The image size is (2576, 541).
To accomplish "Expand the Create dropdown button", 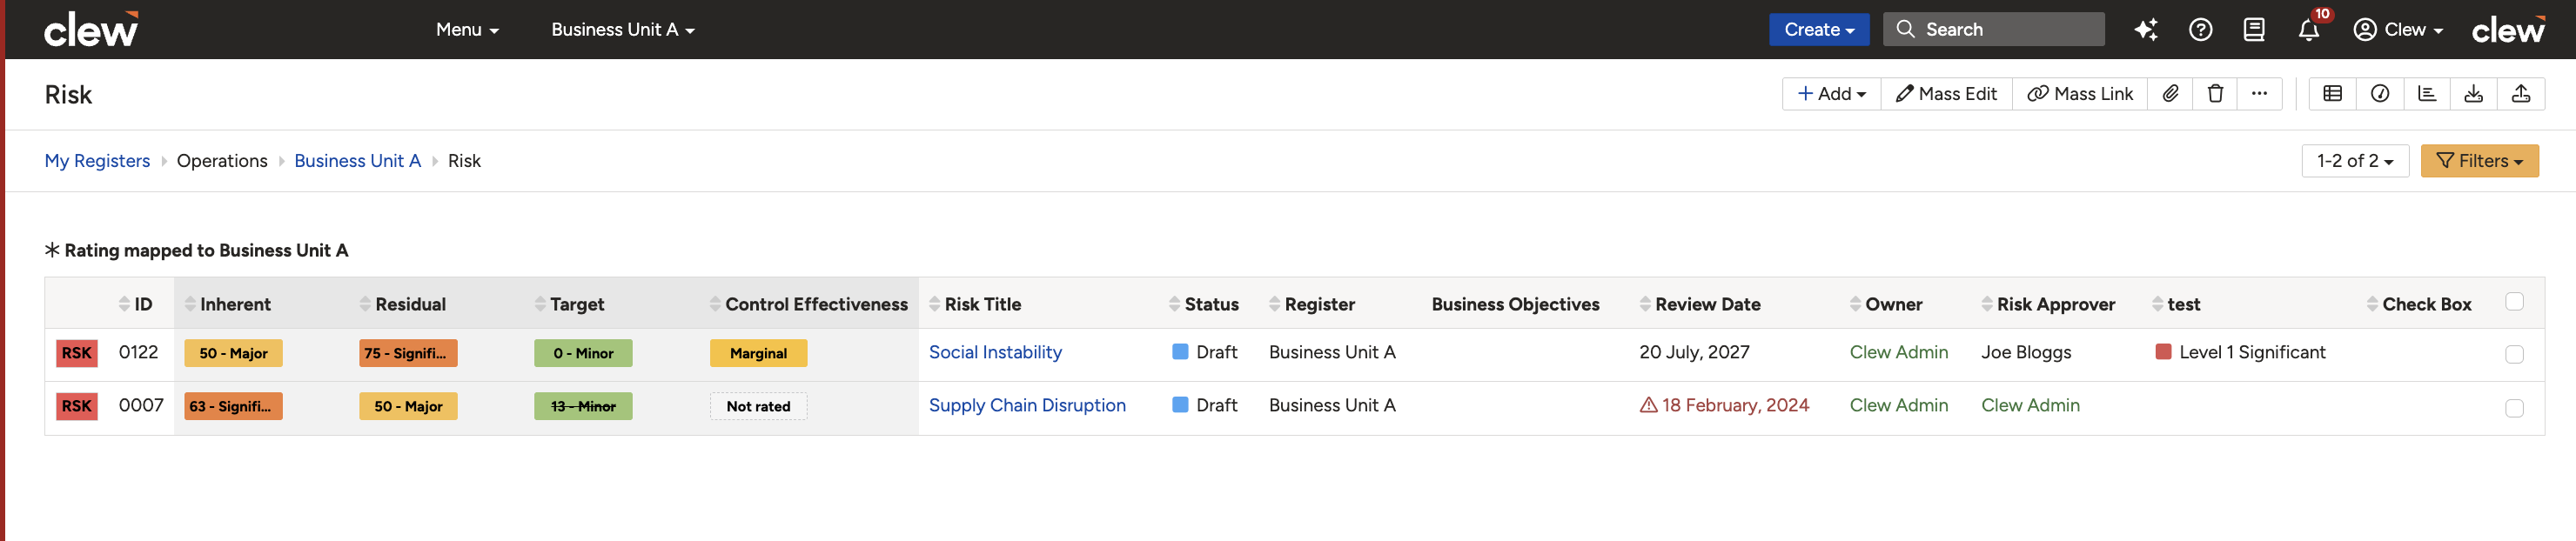I will 1819,30.
